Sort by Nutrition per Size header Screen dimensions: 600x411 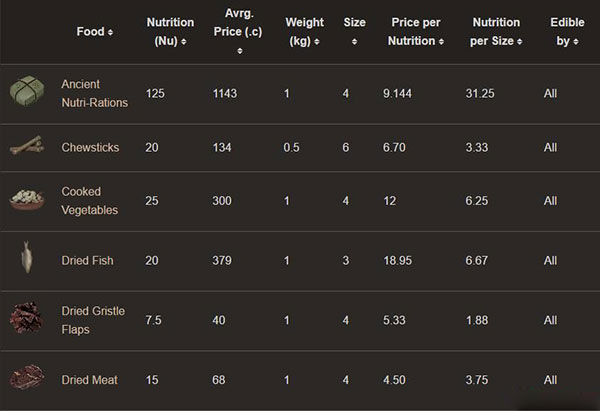(496, 32)
